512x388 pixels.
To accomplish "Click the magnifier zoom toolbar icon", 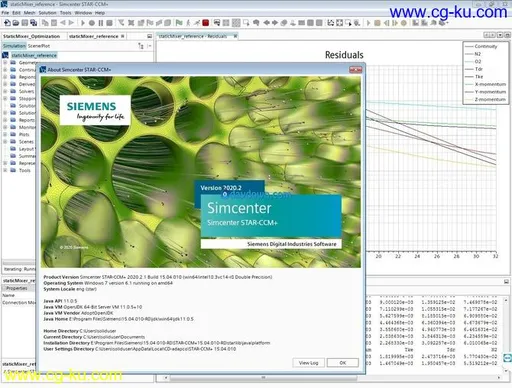I will coord(357,23).
